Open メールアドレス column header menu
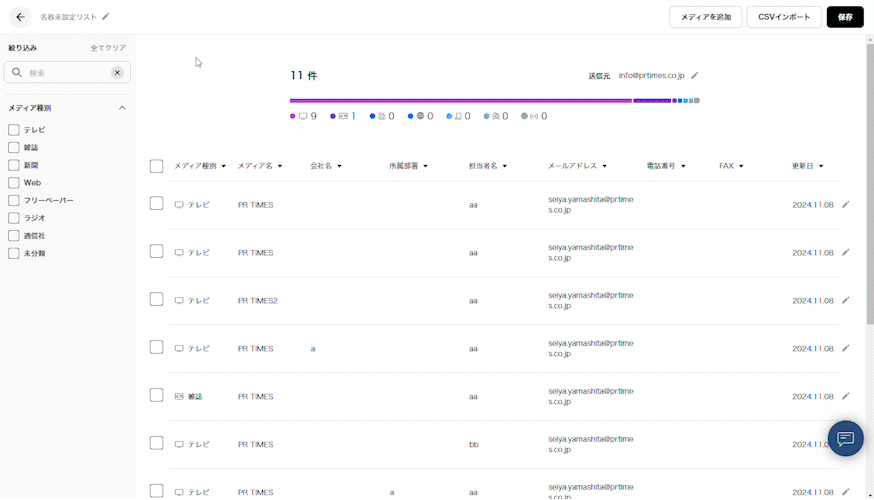The width and height of the screenshot is (874, 500). point(585,166)
